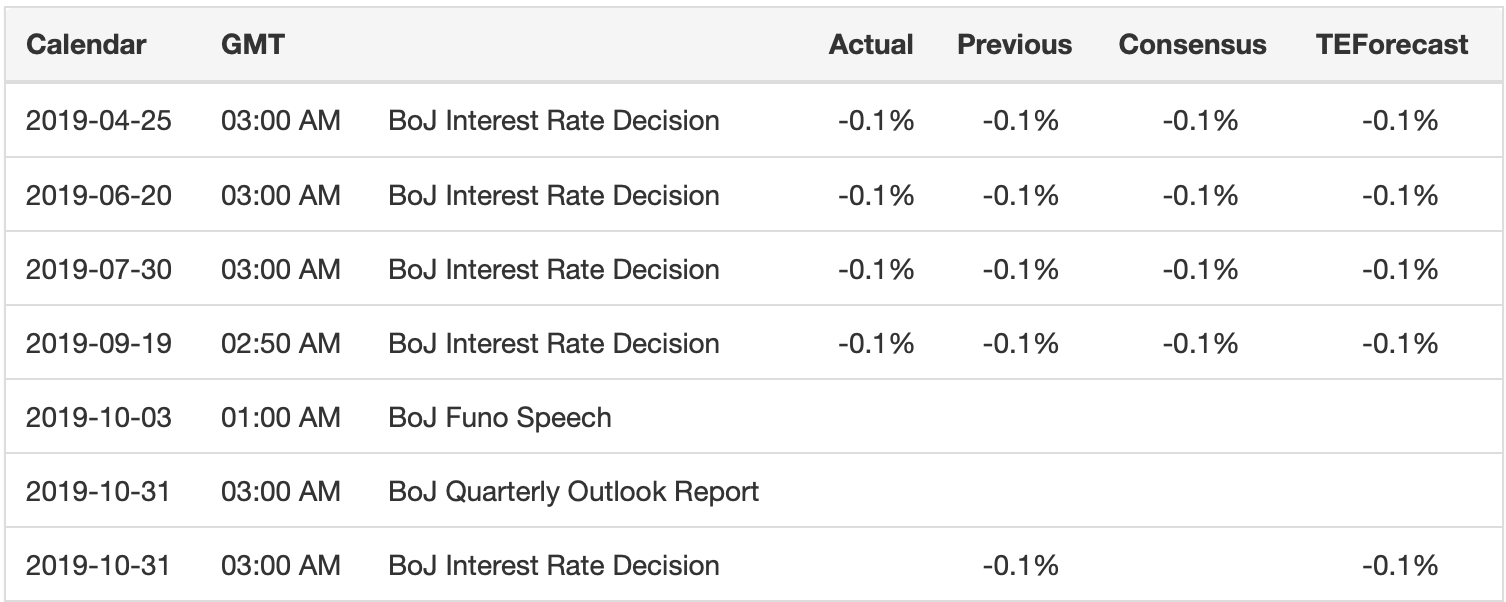Open the 2019-06-20 BoJ Interest Rate Decision

pyautogui.click(x=553, y=195)
